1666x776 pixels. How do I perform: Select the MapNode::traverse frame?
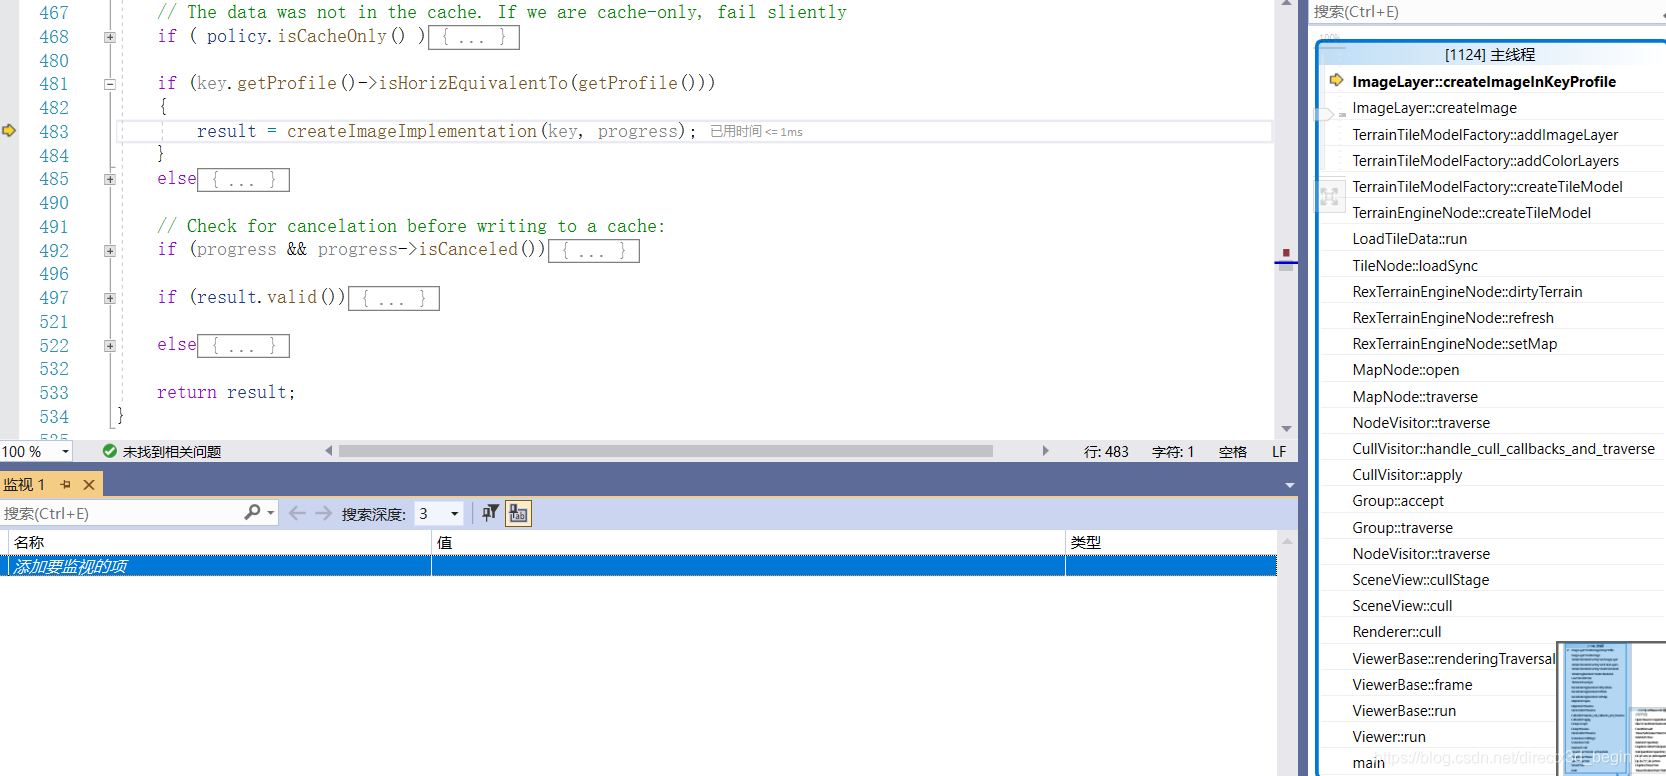pyautogui.click(x=1415, y=396)
